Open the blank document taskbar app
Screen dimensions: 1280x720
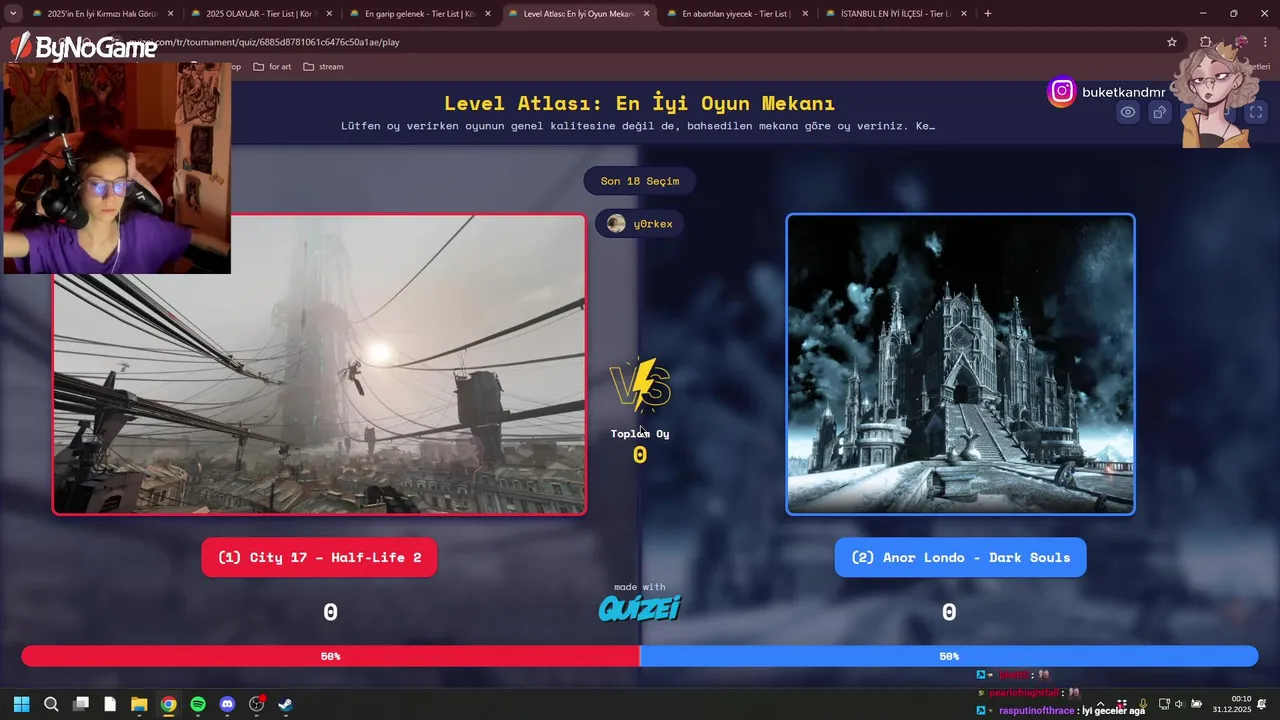[110, 704]
